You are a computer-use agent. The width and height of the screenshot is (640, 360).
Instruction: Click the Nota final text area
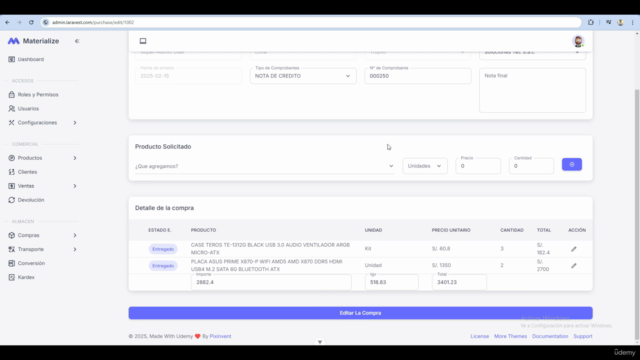(x=532, y=90)
